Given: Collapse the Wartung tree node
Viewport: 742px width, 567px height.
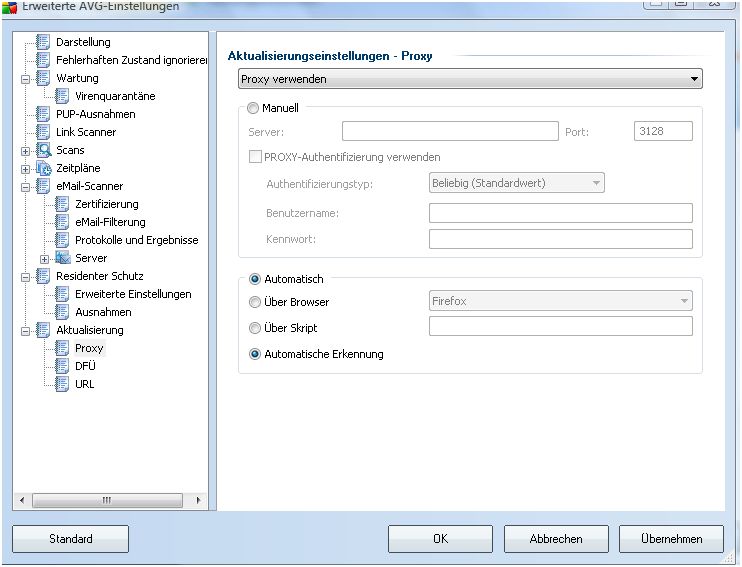Looking at the screenshot, I should 26,79.
